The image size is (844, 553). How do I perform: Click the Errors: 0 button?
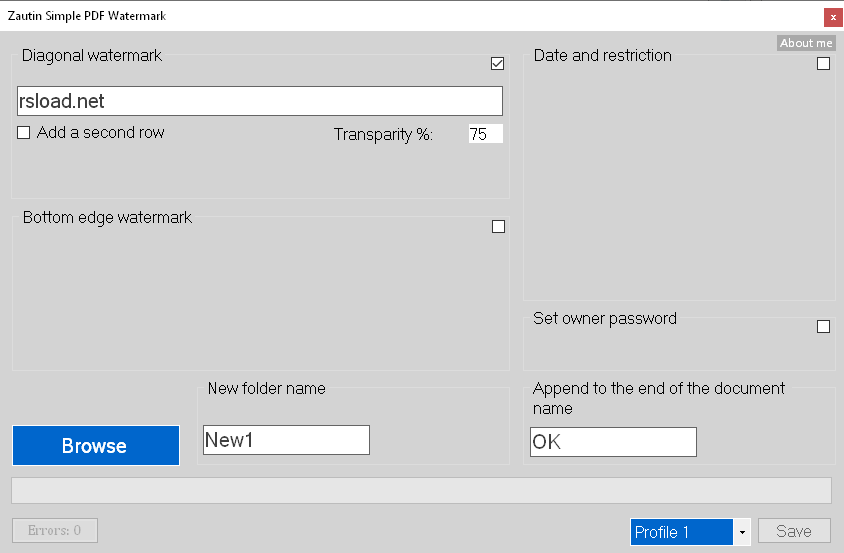[55, 530]
